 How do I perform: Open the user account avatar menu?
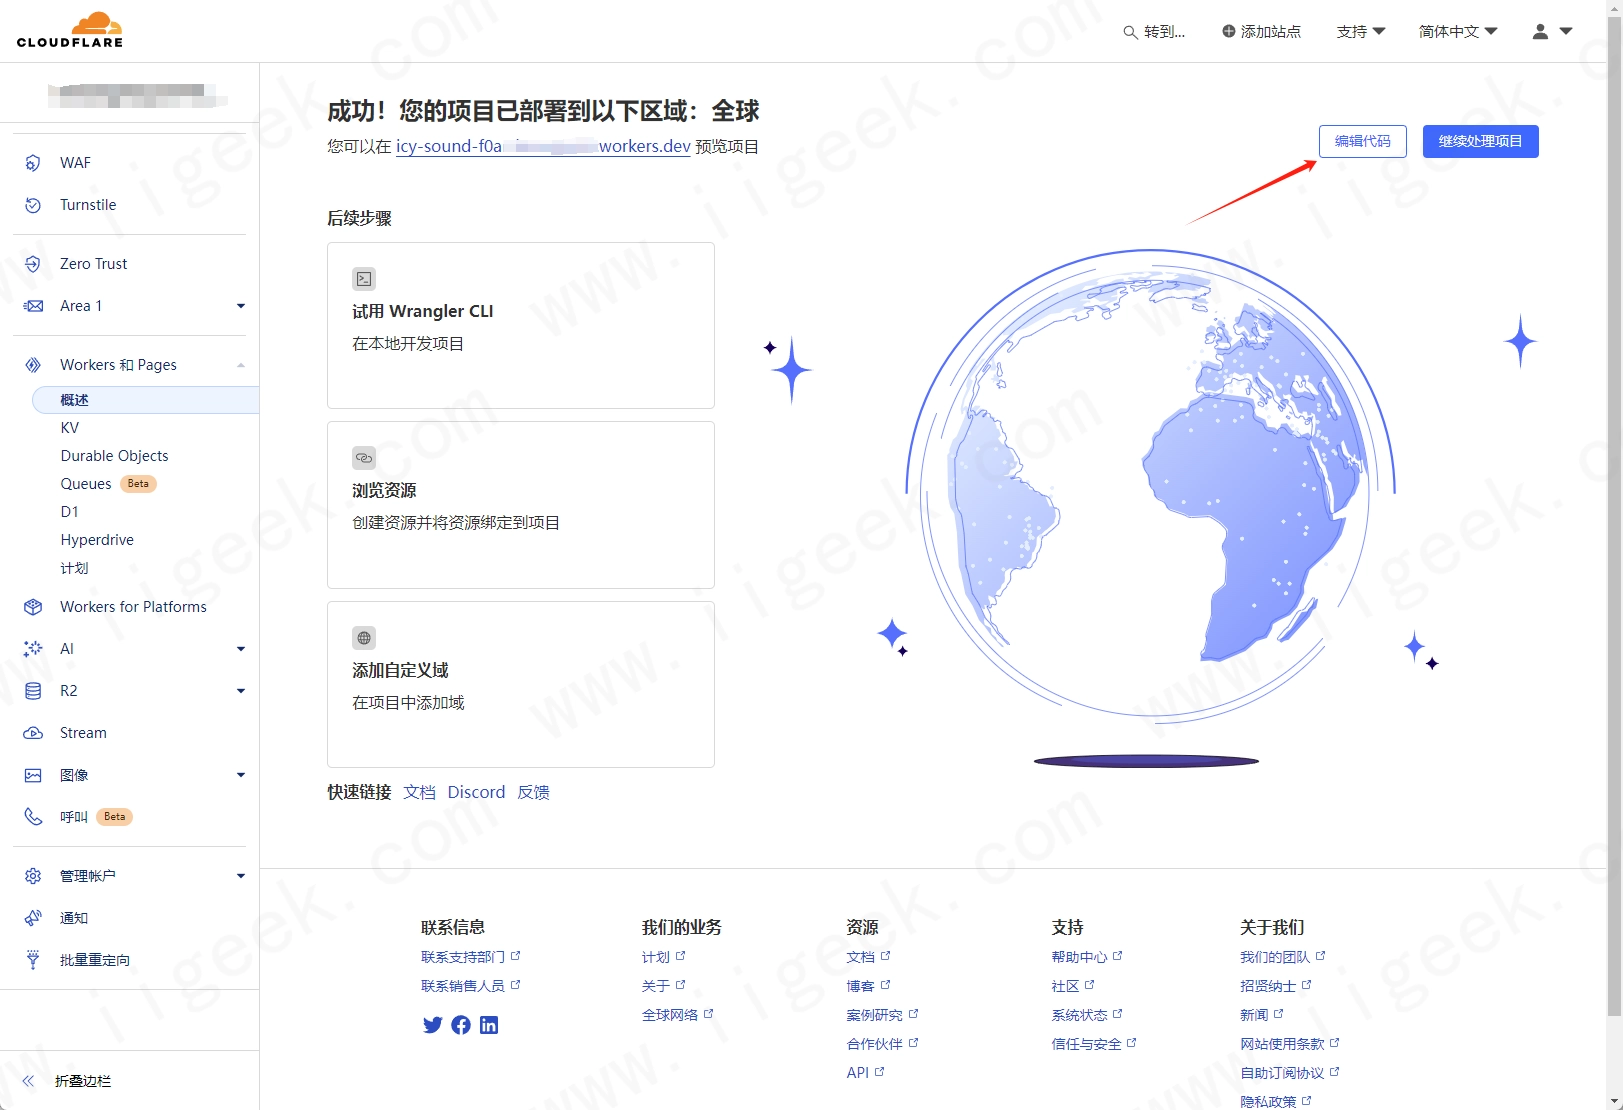pyautogui.click(x=1552, y=31)
